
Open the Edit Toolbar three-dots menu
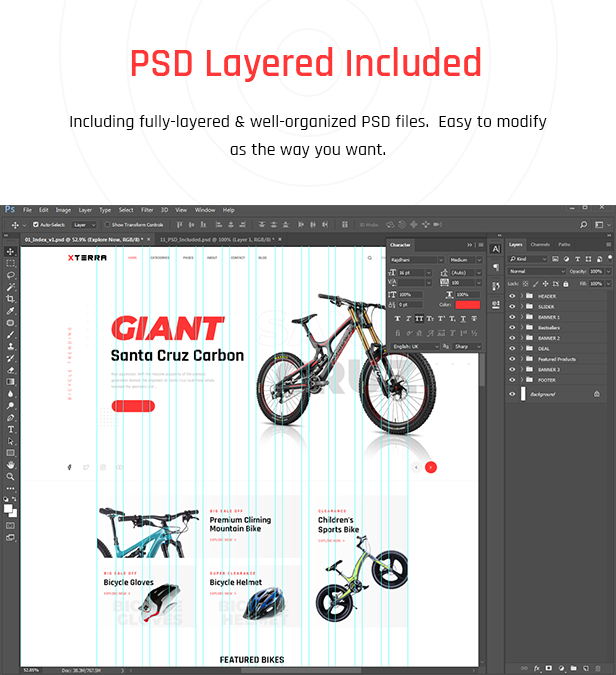pos(10,489)
